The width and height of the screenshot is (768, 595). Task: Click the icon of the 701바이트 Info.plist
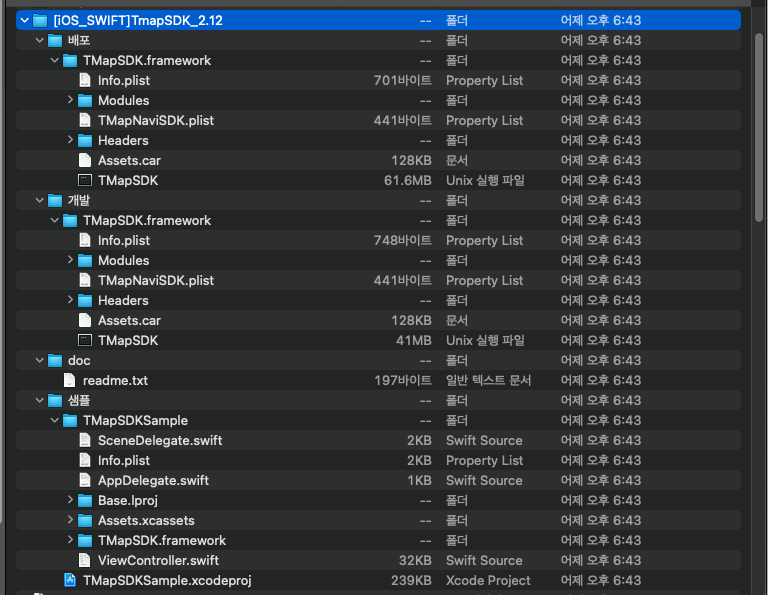coord(85,80)
